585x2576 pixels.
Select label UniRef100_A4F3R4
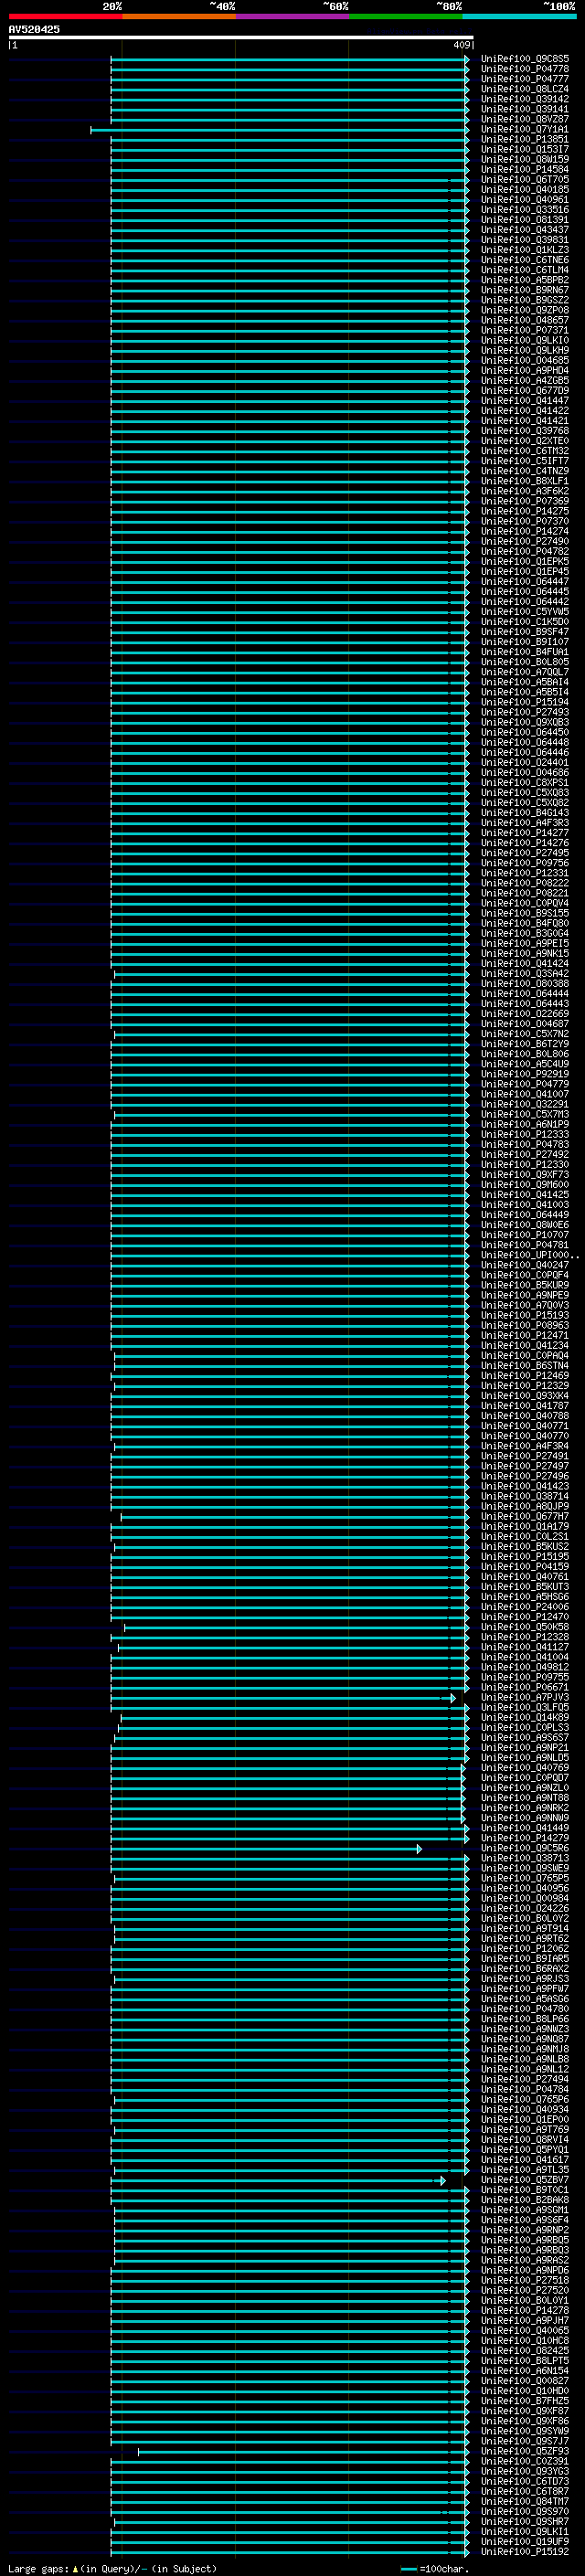tap(524, 1446)
